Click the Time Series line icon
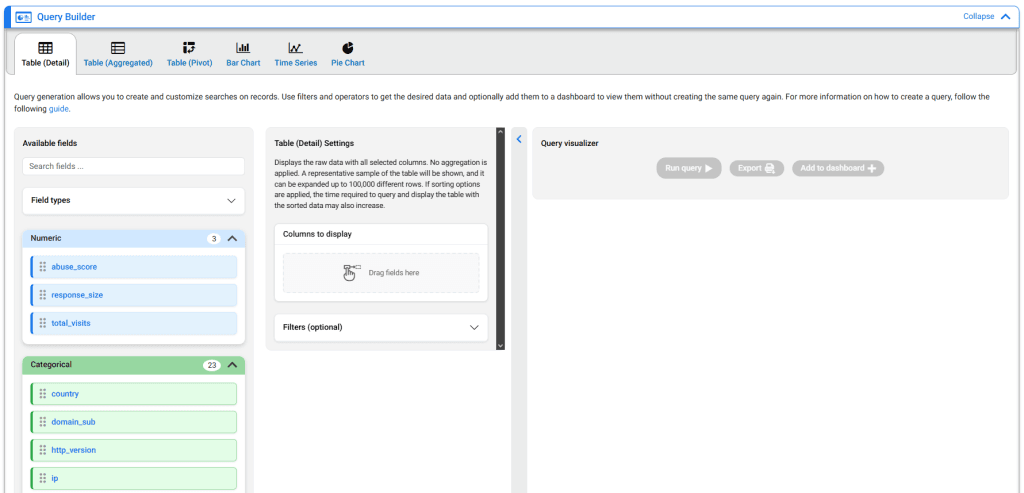This screenshot has width=1024, height=493. coord(295,48)
